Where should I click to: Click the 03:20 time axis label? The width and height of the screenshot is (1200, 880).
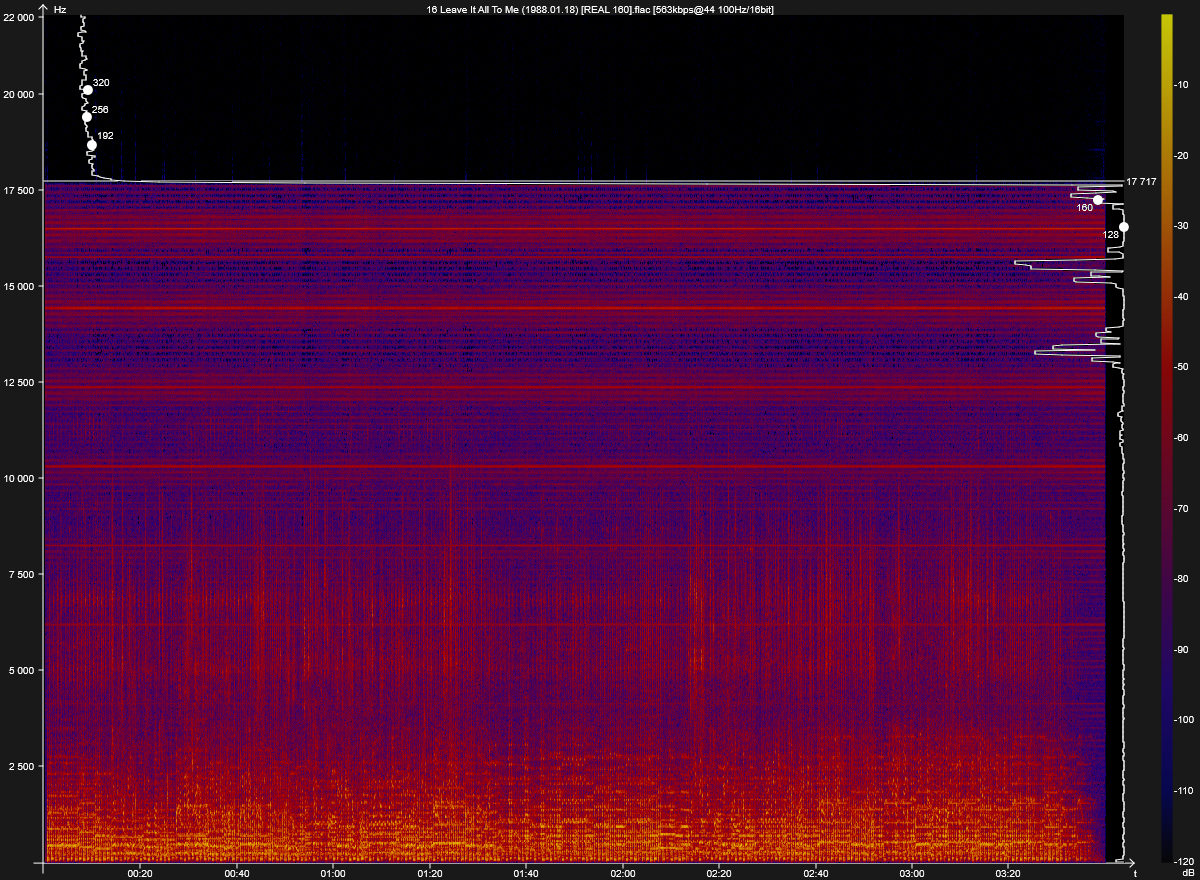click(1009, 873)
